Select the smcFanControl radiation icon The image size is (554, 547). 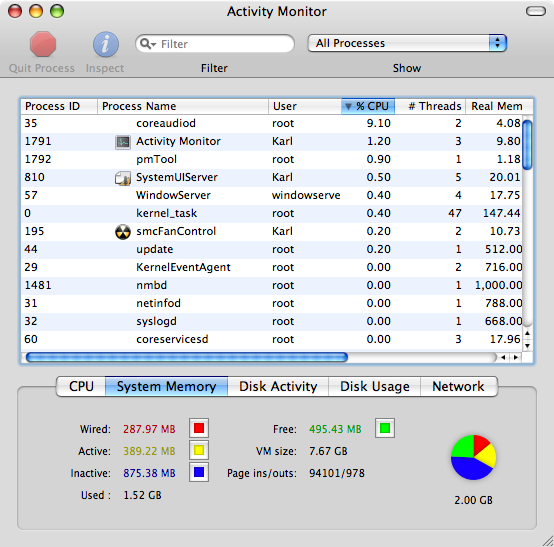click(123, 232)
